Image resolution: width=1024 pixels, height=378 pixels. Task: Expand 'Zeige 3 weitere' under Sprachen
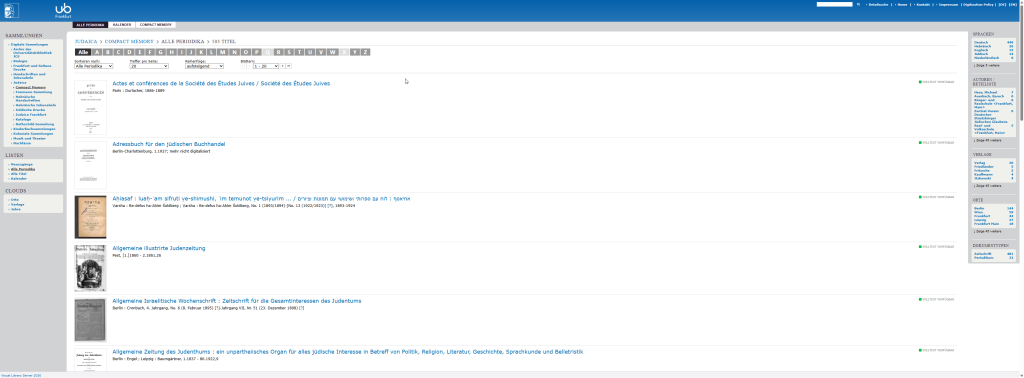[x=987, y=65]
